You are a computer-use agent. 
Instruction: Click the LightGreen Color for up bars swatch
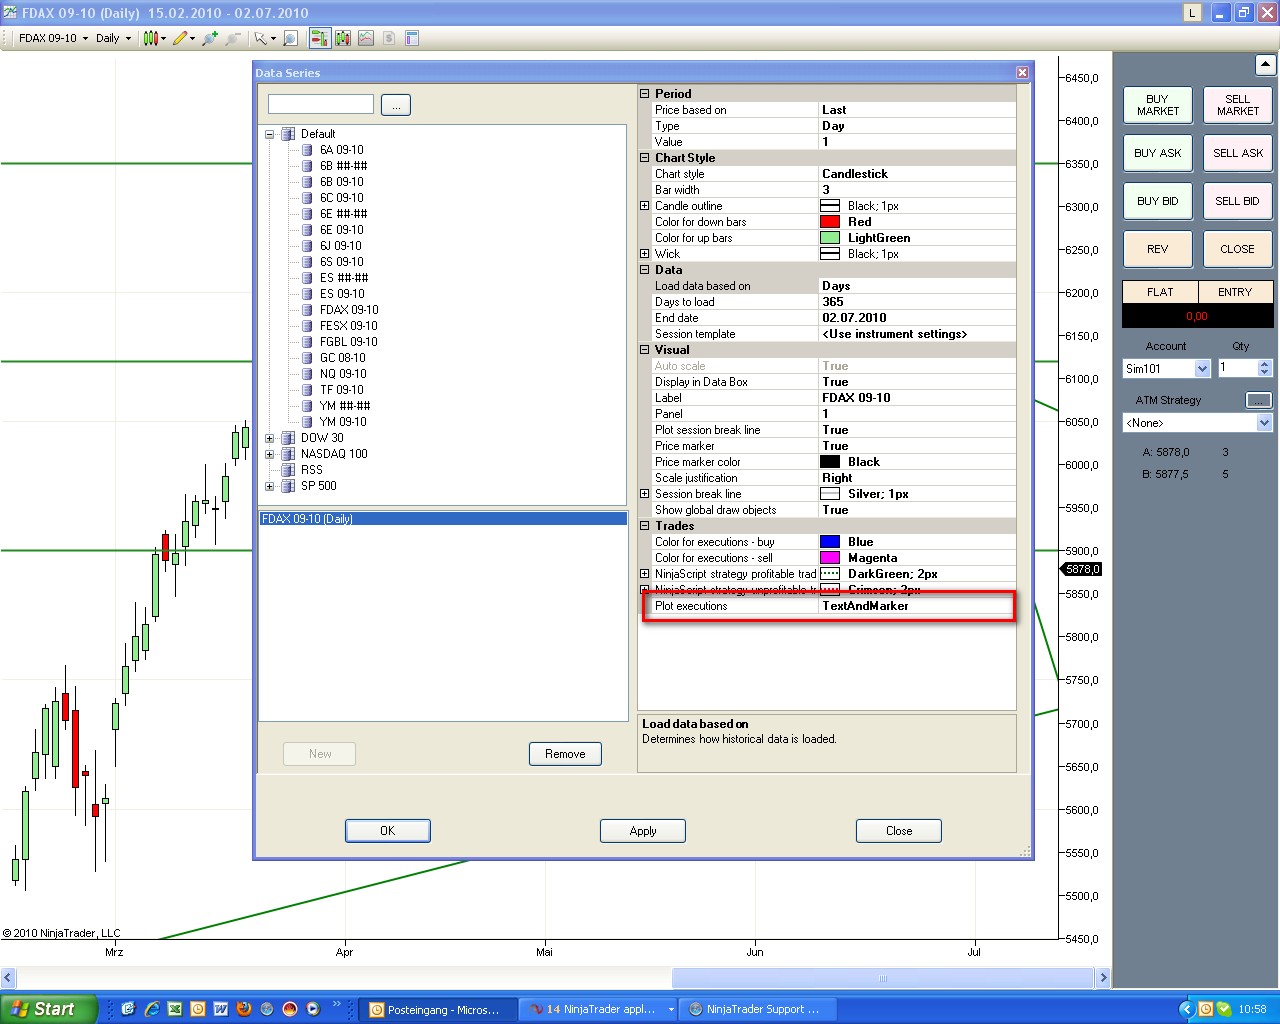(x=830, y=238)
